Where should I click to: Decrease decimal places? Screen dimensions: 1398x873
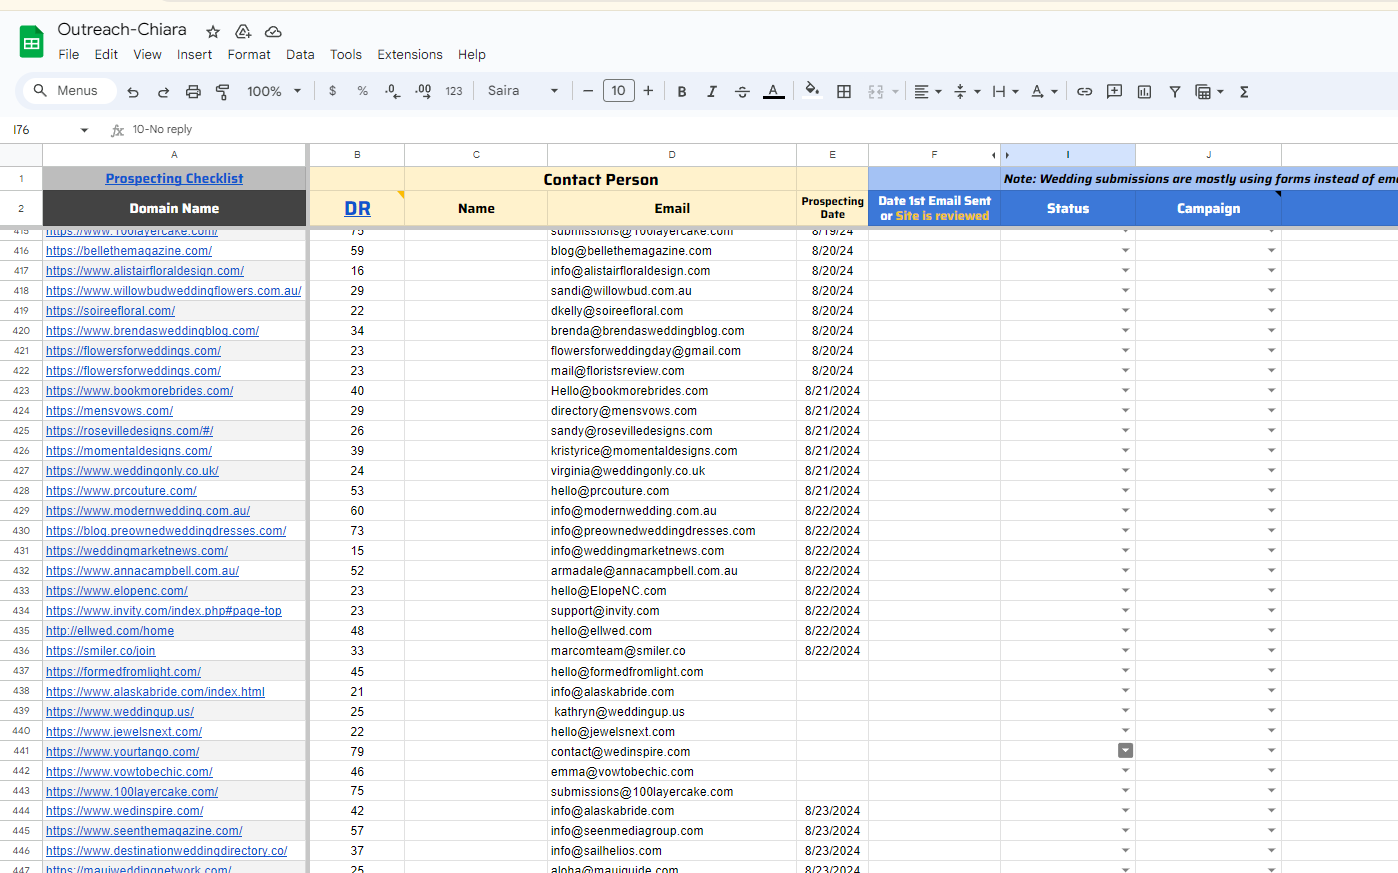(392, 91)
